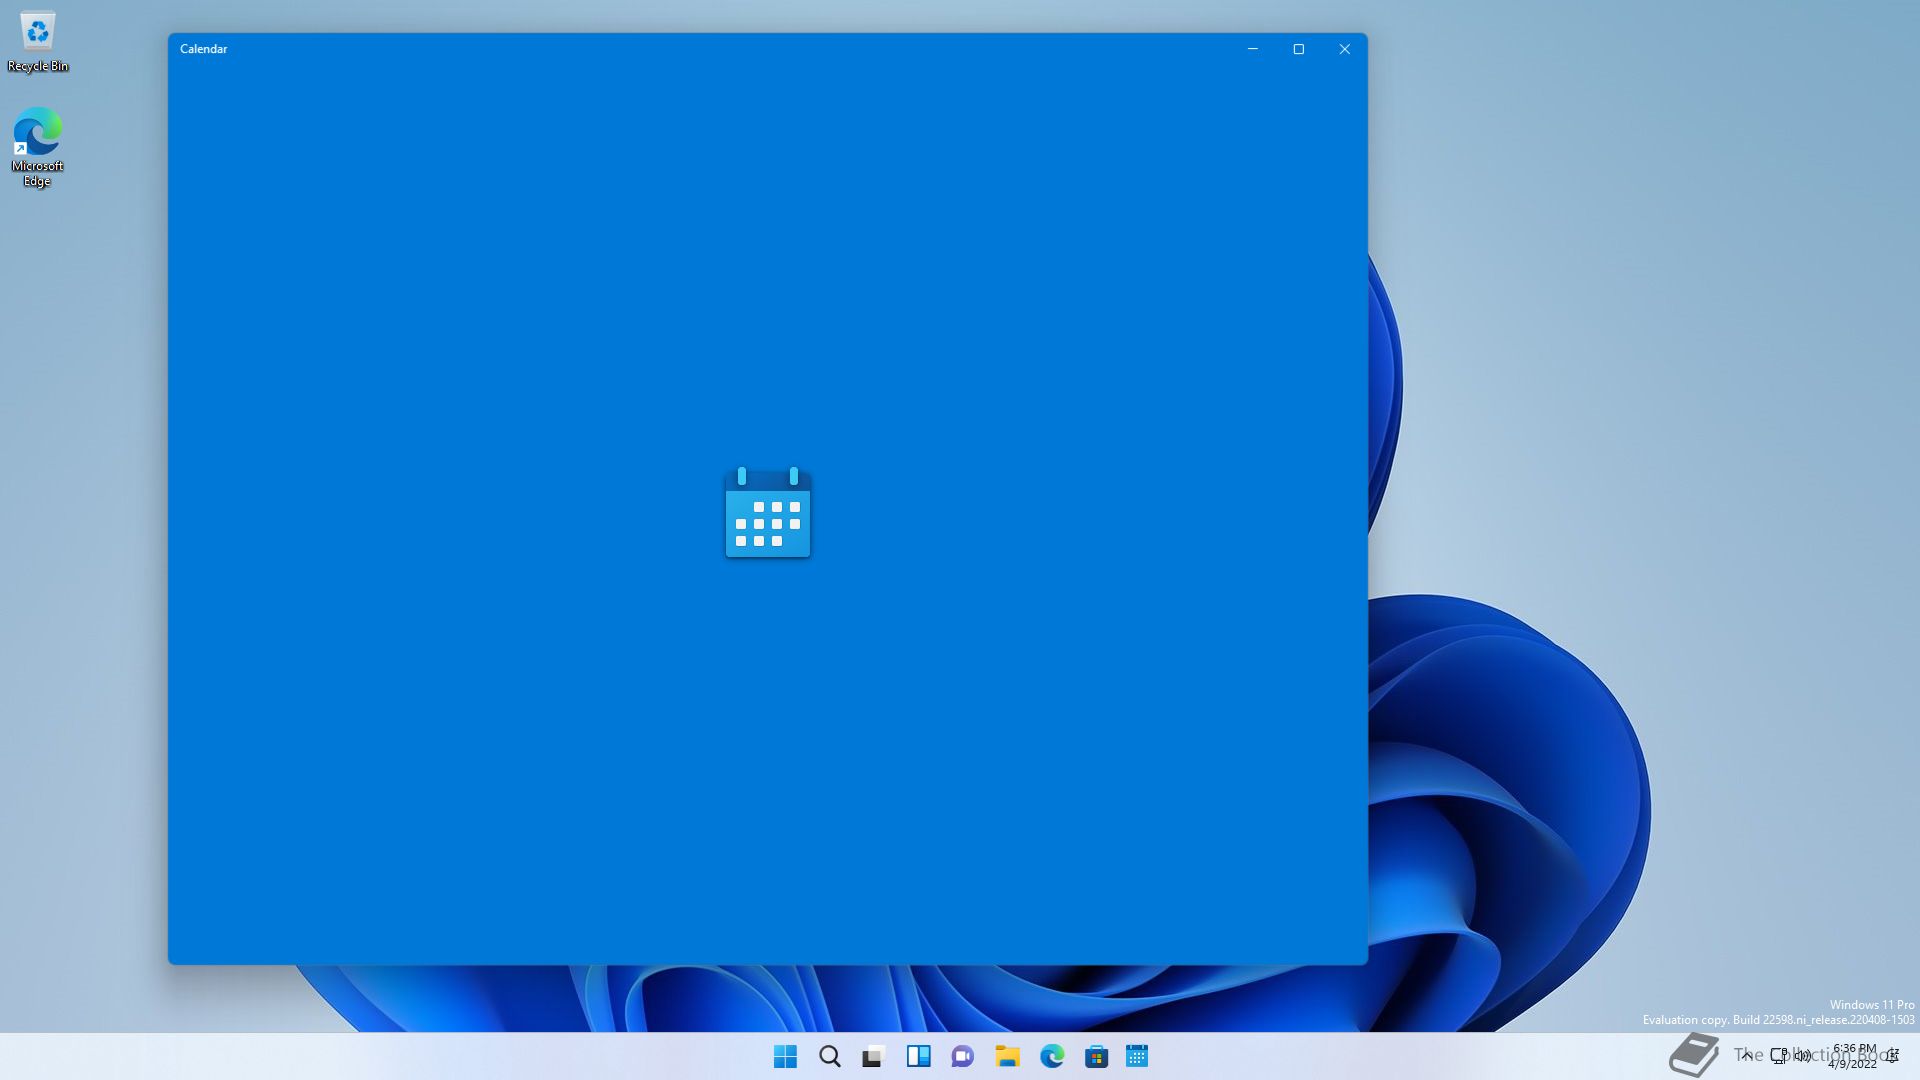Image resolution: width=1920 pixels, height=1080 pixels.
Task: Open Microsoft Store from the taskbar
Action: [1096, 1056]
